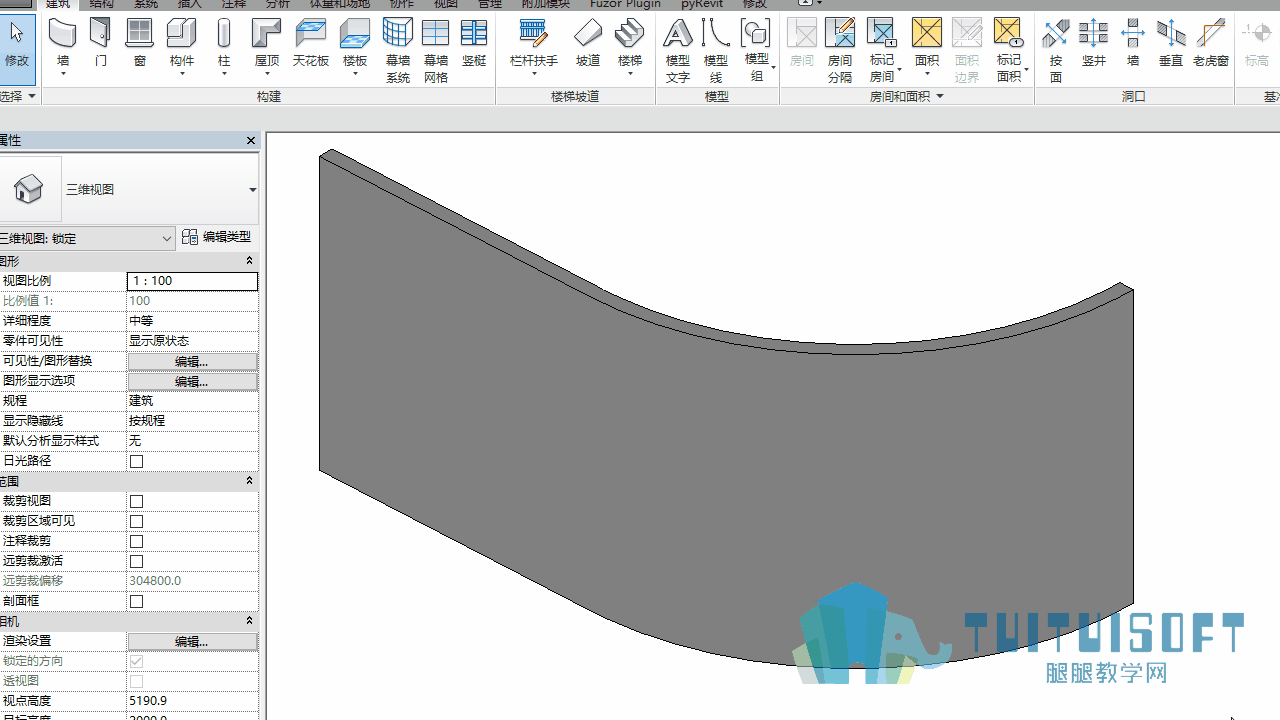Select the 竖井 (Shaft) opening tool
1280x720 pixels.
pos(1094,45)
